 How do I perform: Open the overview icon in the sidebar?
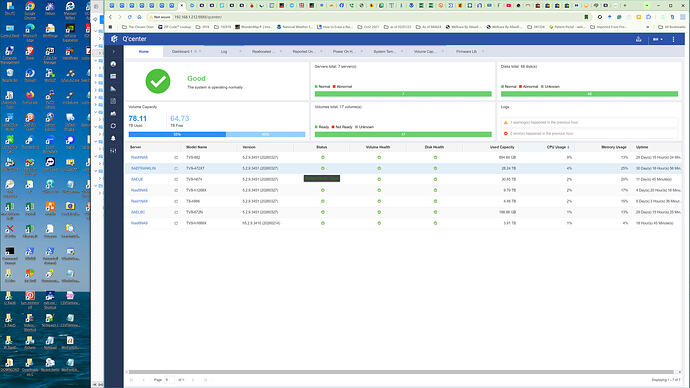click(x=114, y=64)
